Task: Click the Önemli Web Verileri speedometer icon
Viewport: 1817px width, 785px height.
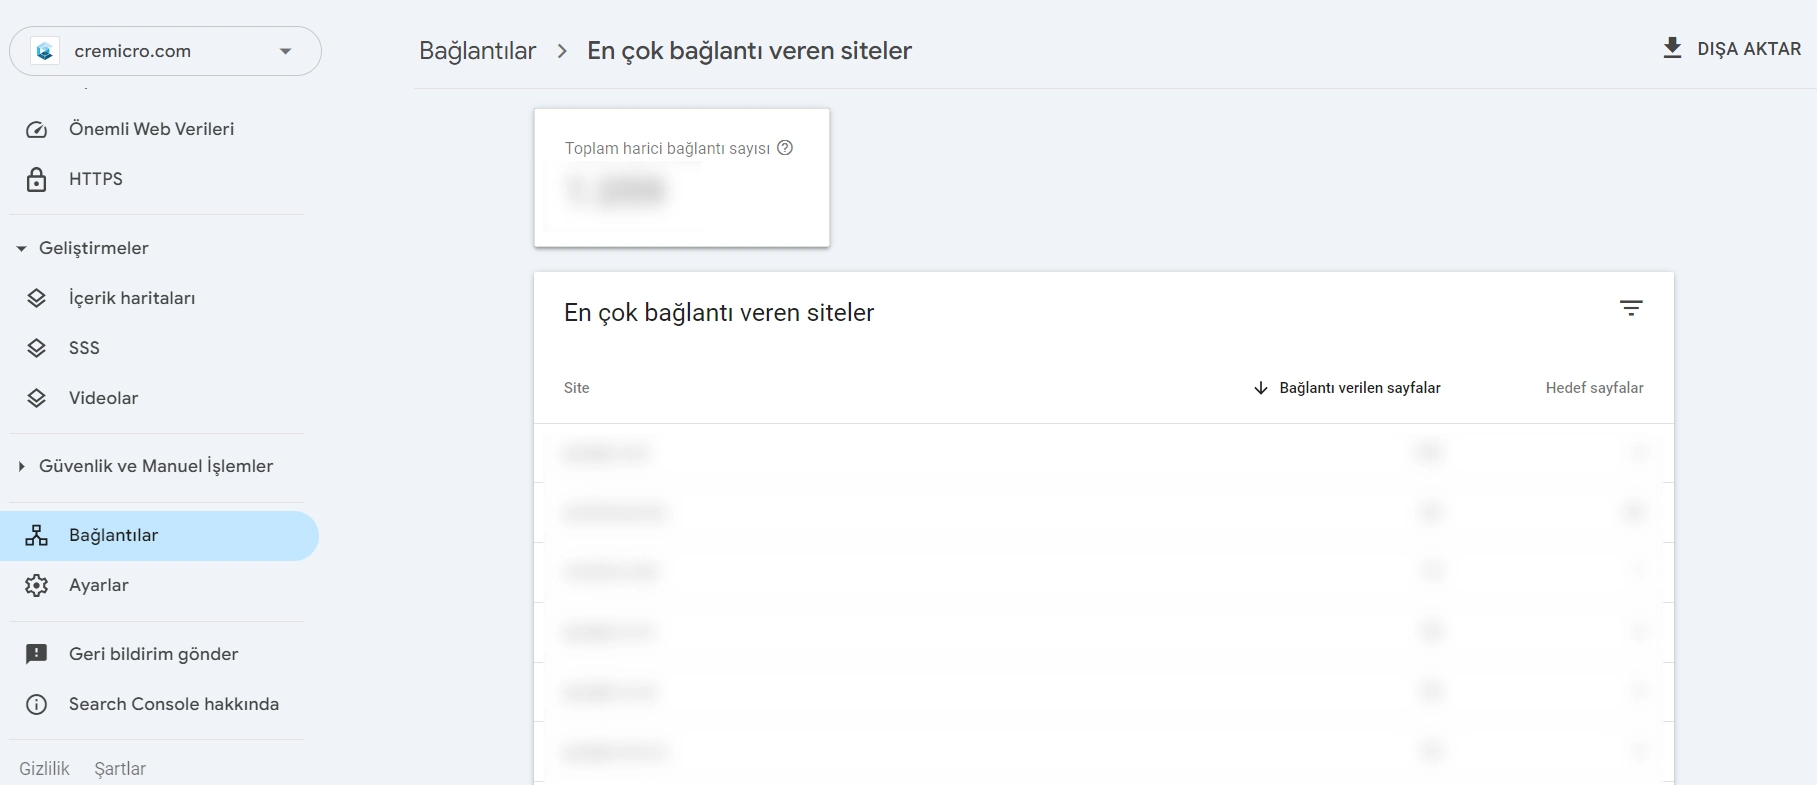Action: (36, 129)
